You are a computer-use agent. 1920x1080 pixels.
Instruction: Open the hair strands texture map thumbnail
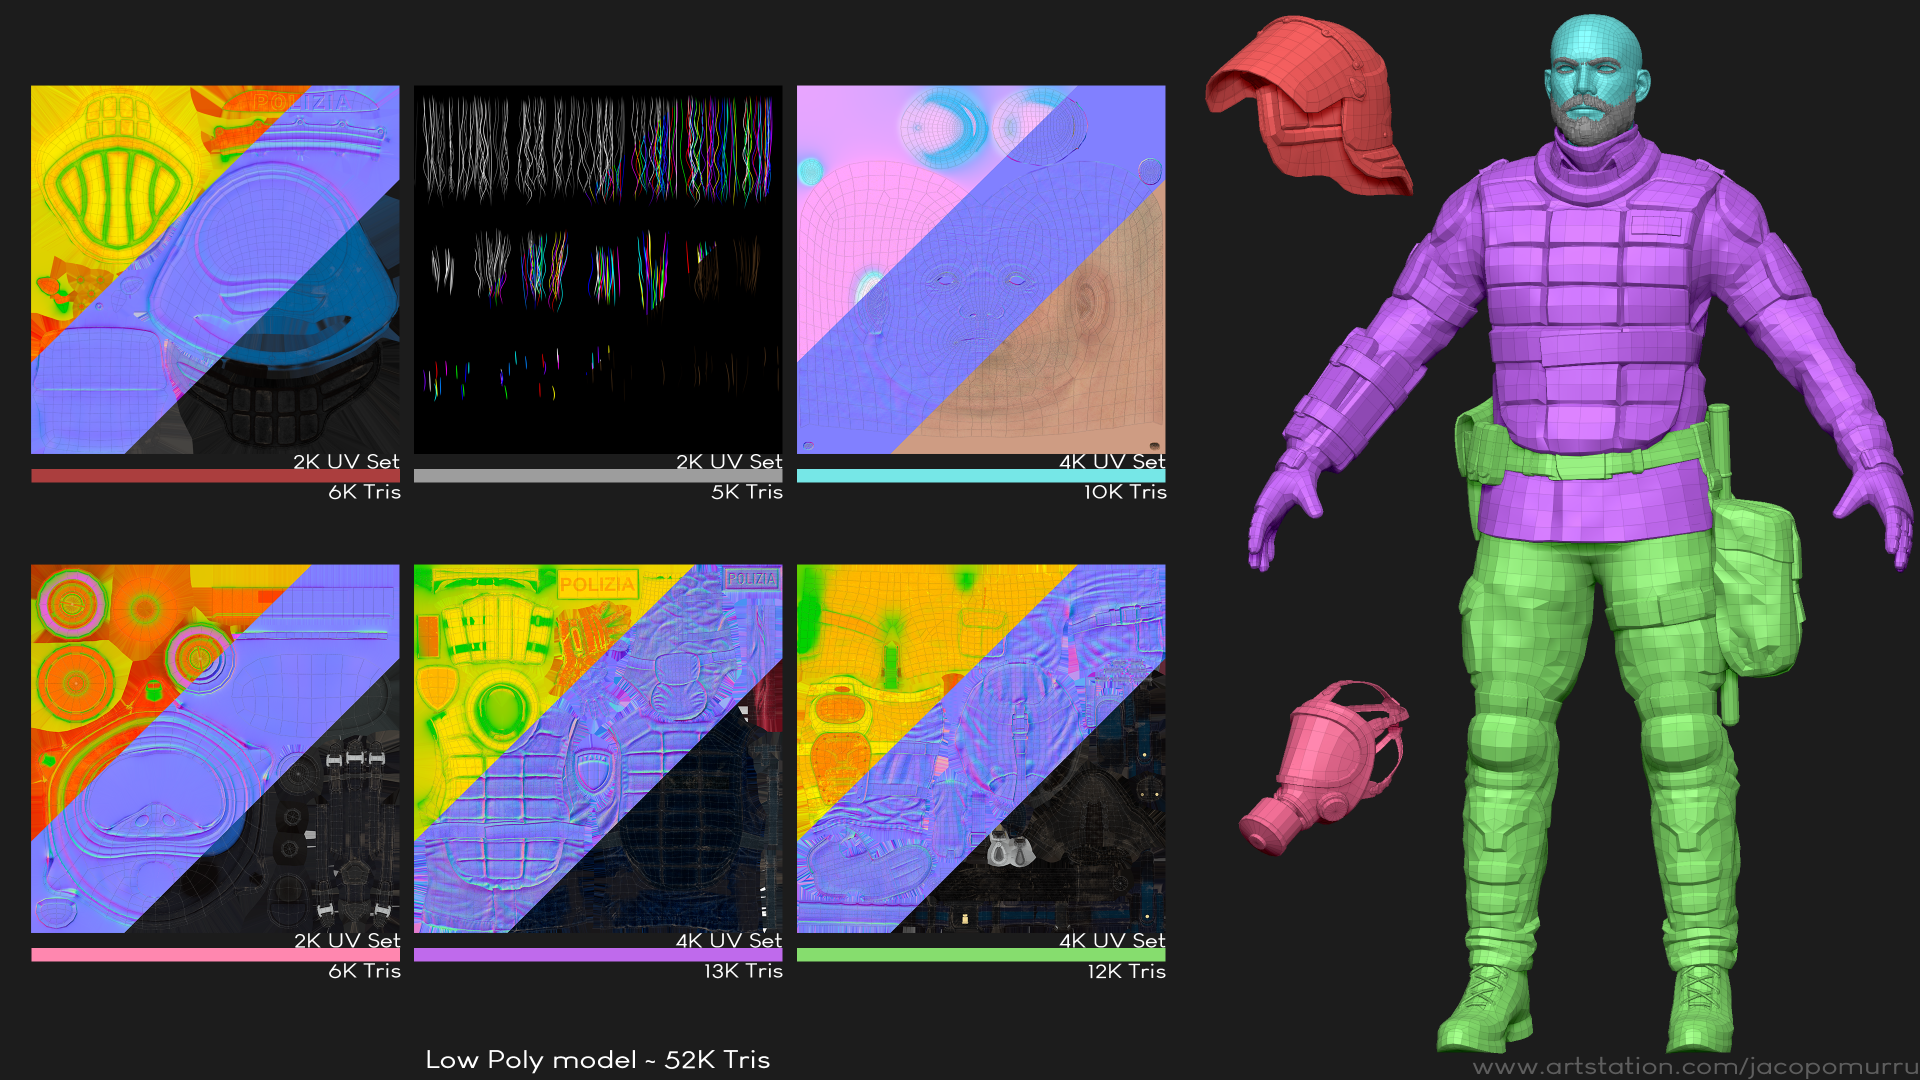(598, 269)
